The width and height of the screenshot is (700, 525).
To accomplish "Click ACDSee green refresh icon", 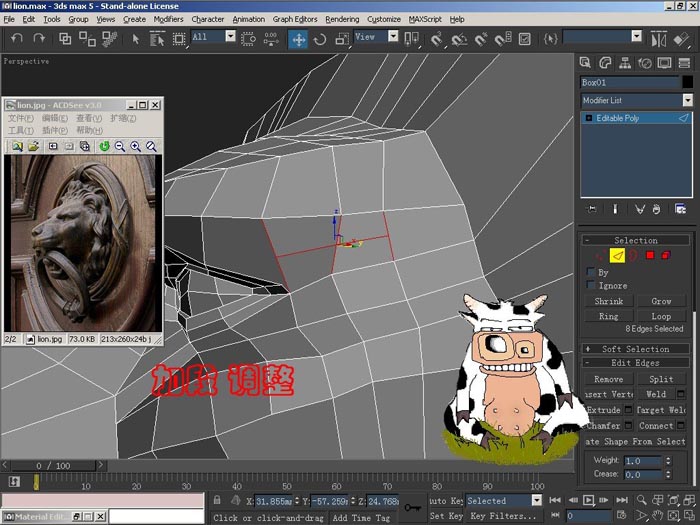I will tap(104, 146).
